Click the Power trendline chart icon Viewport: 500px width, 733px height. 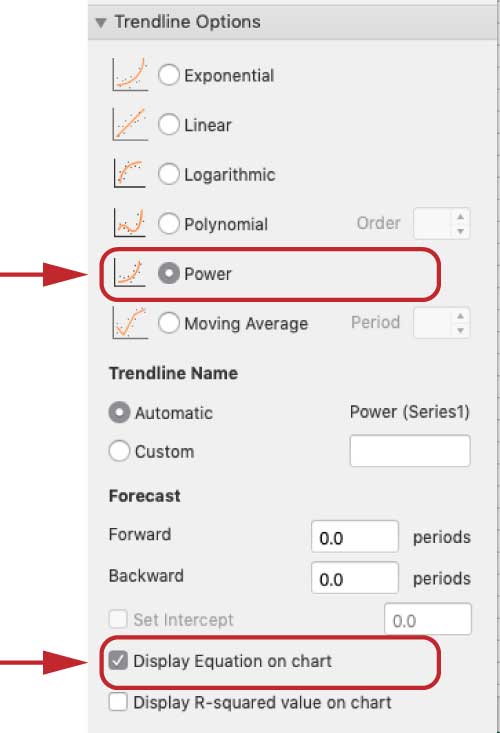(130, 273)
